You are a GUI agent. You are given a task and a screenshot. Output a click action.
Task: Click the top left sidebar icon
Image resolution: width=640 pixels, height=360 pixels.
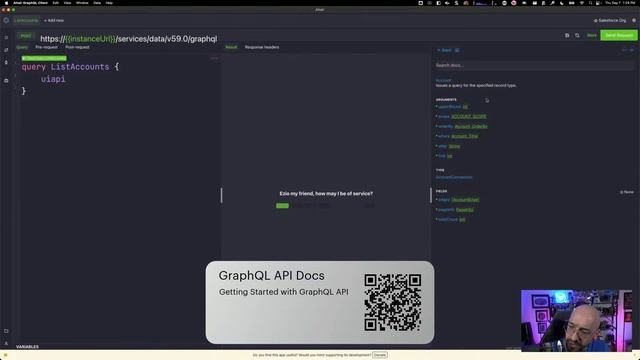6,37
